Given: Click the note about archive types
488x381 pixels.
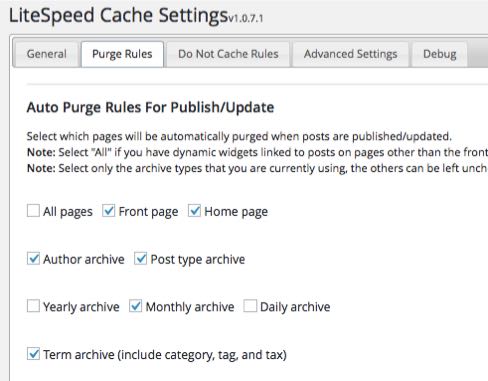Looking at the screenshot, I should click(257, 168).
